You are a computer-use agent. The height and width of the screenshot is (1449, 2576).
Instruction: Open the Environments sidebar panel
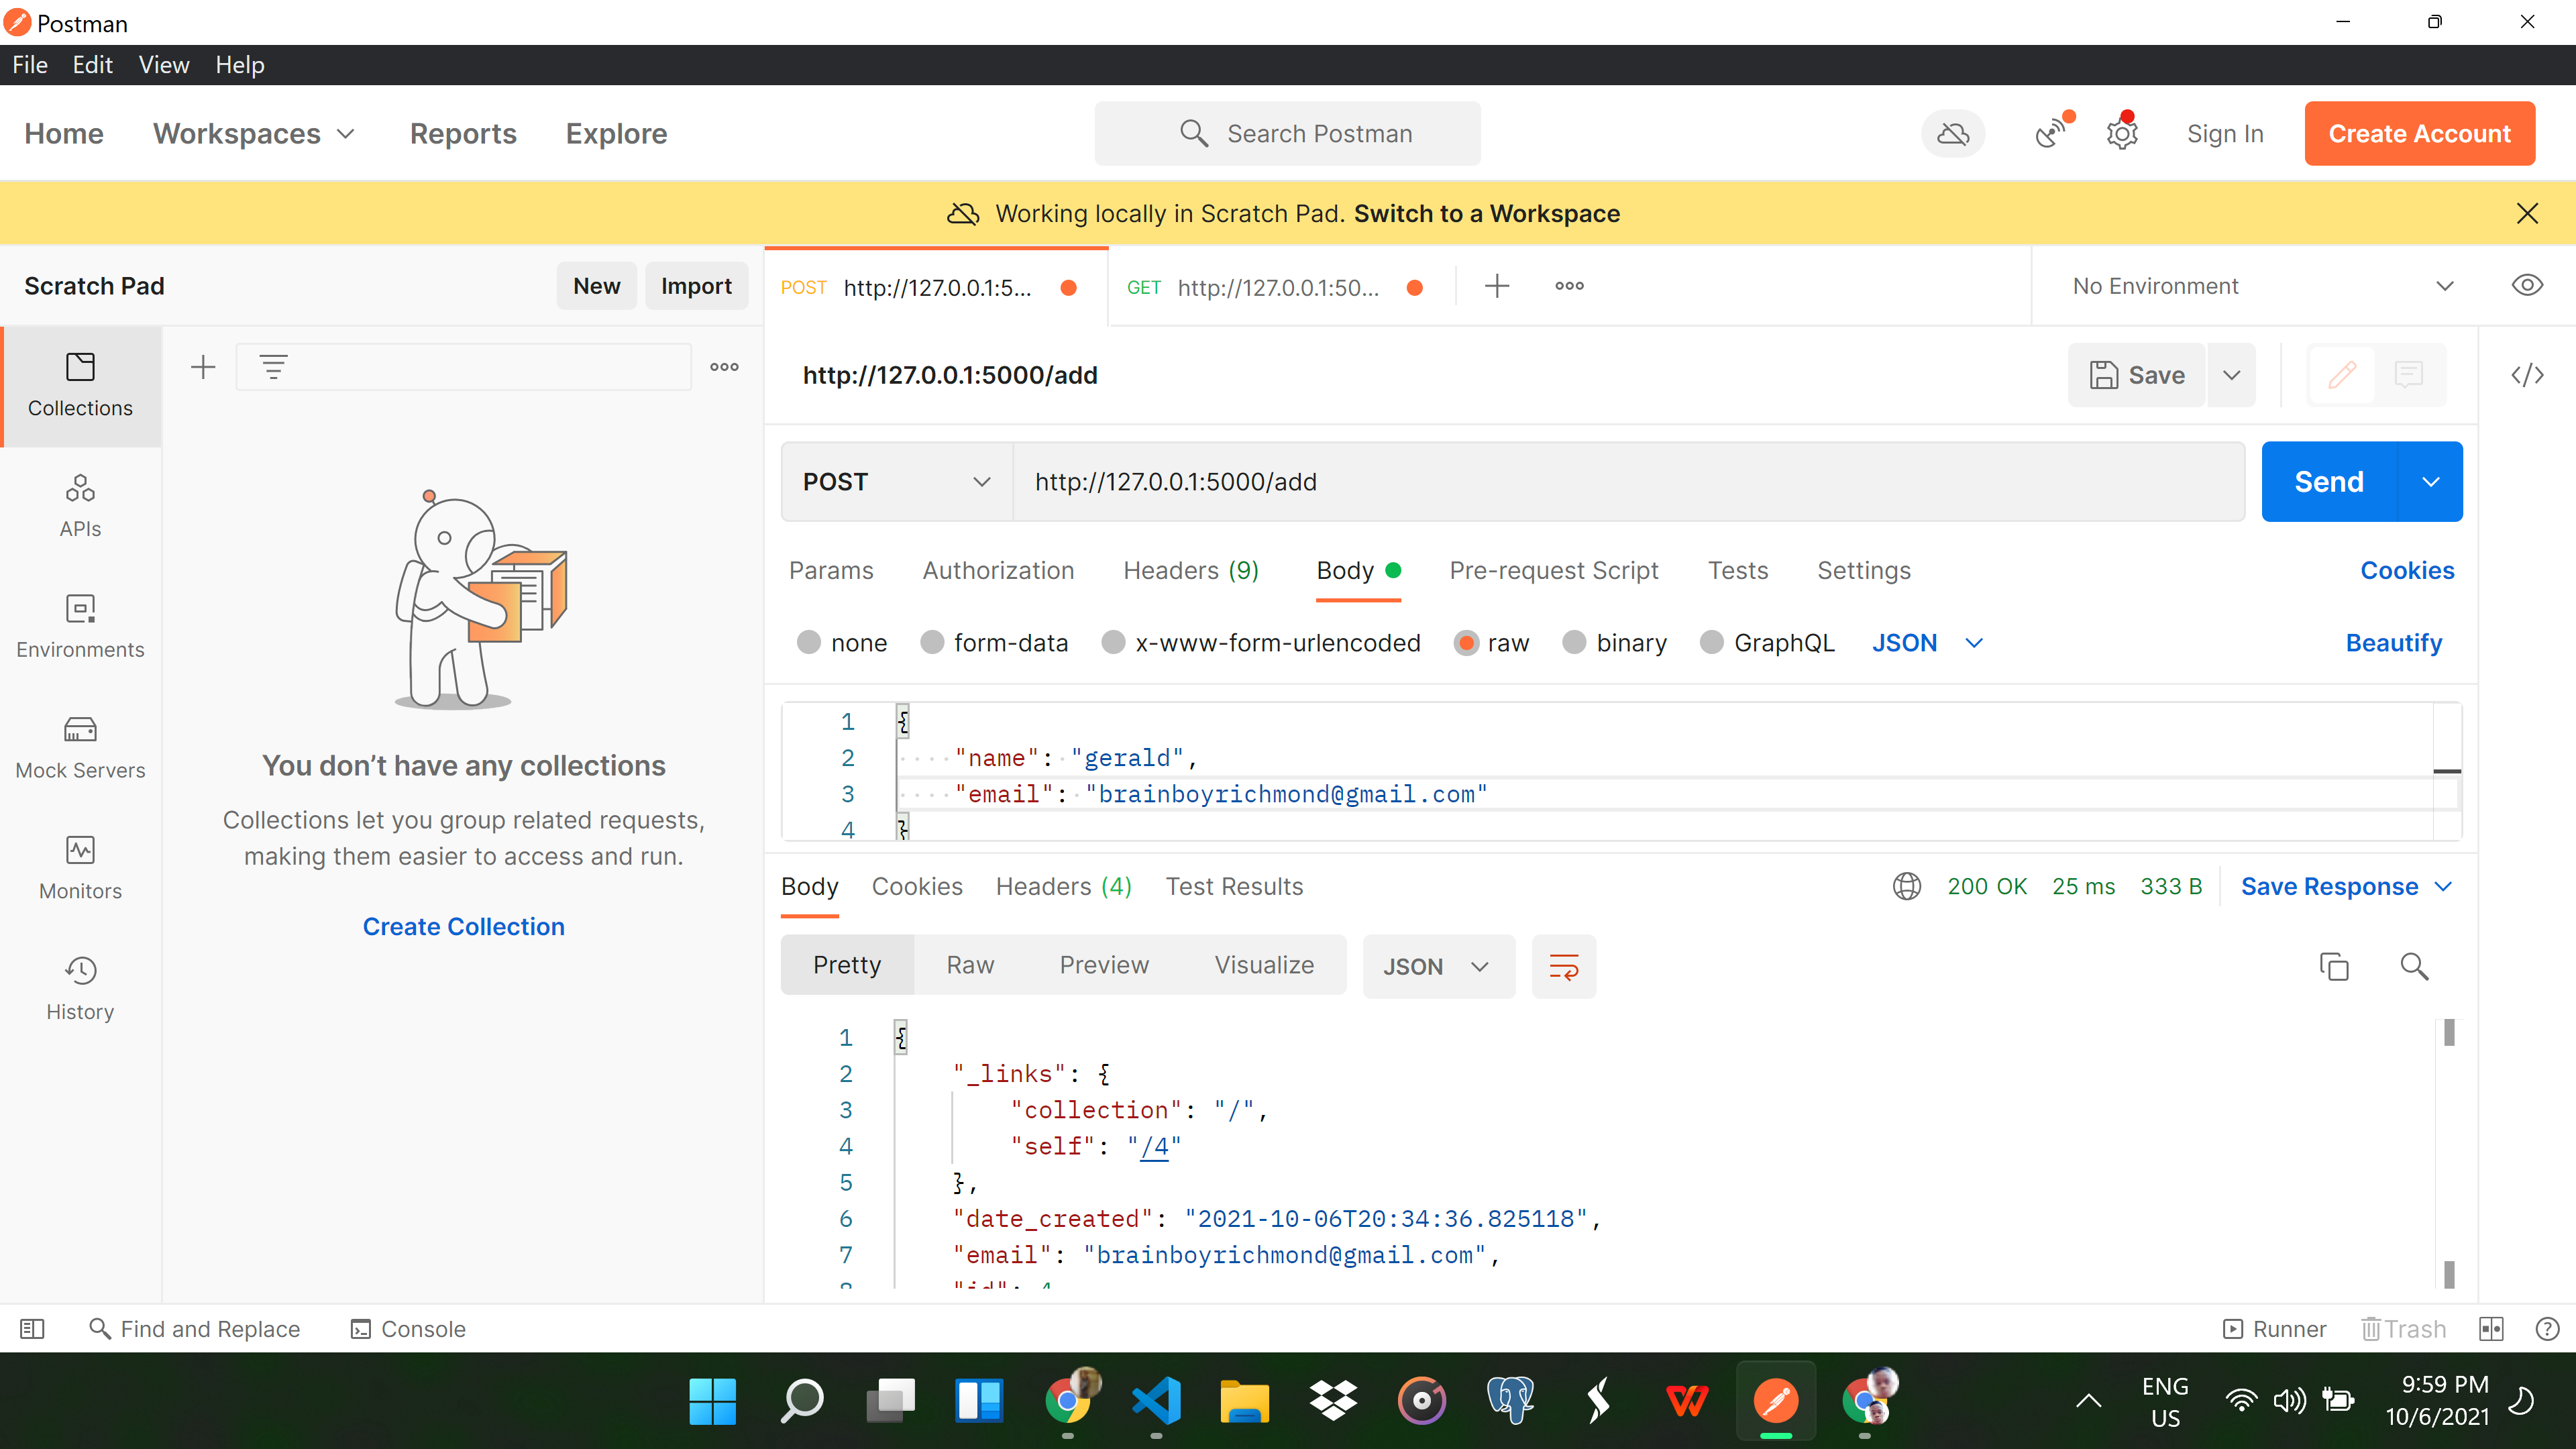[x=80, y=626]
